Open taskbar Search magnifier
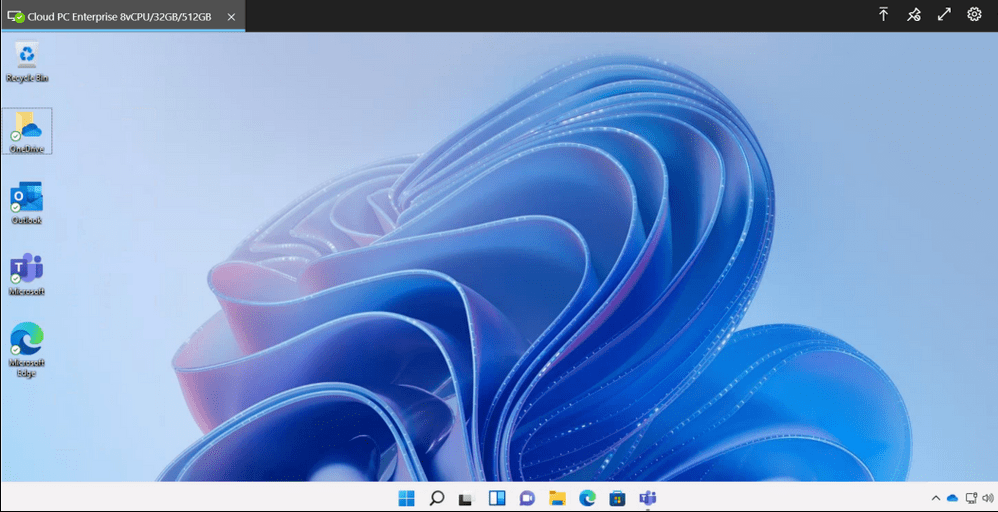Screen dimensions: 998x512 click(437, 498)
